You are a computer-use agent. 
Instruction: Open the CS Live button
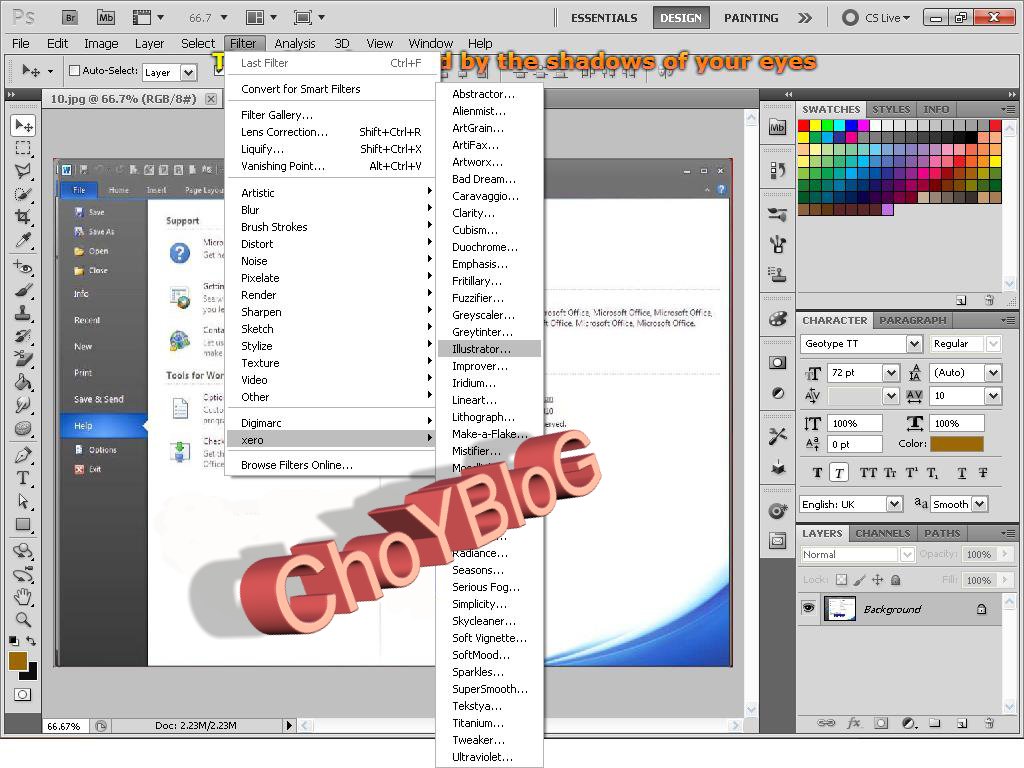click(876, 18)
